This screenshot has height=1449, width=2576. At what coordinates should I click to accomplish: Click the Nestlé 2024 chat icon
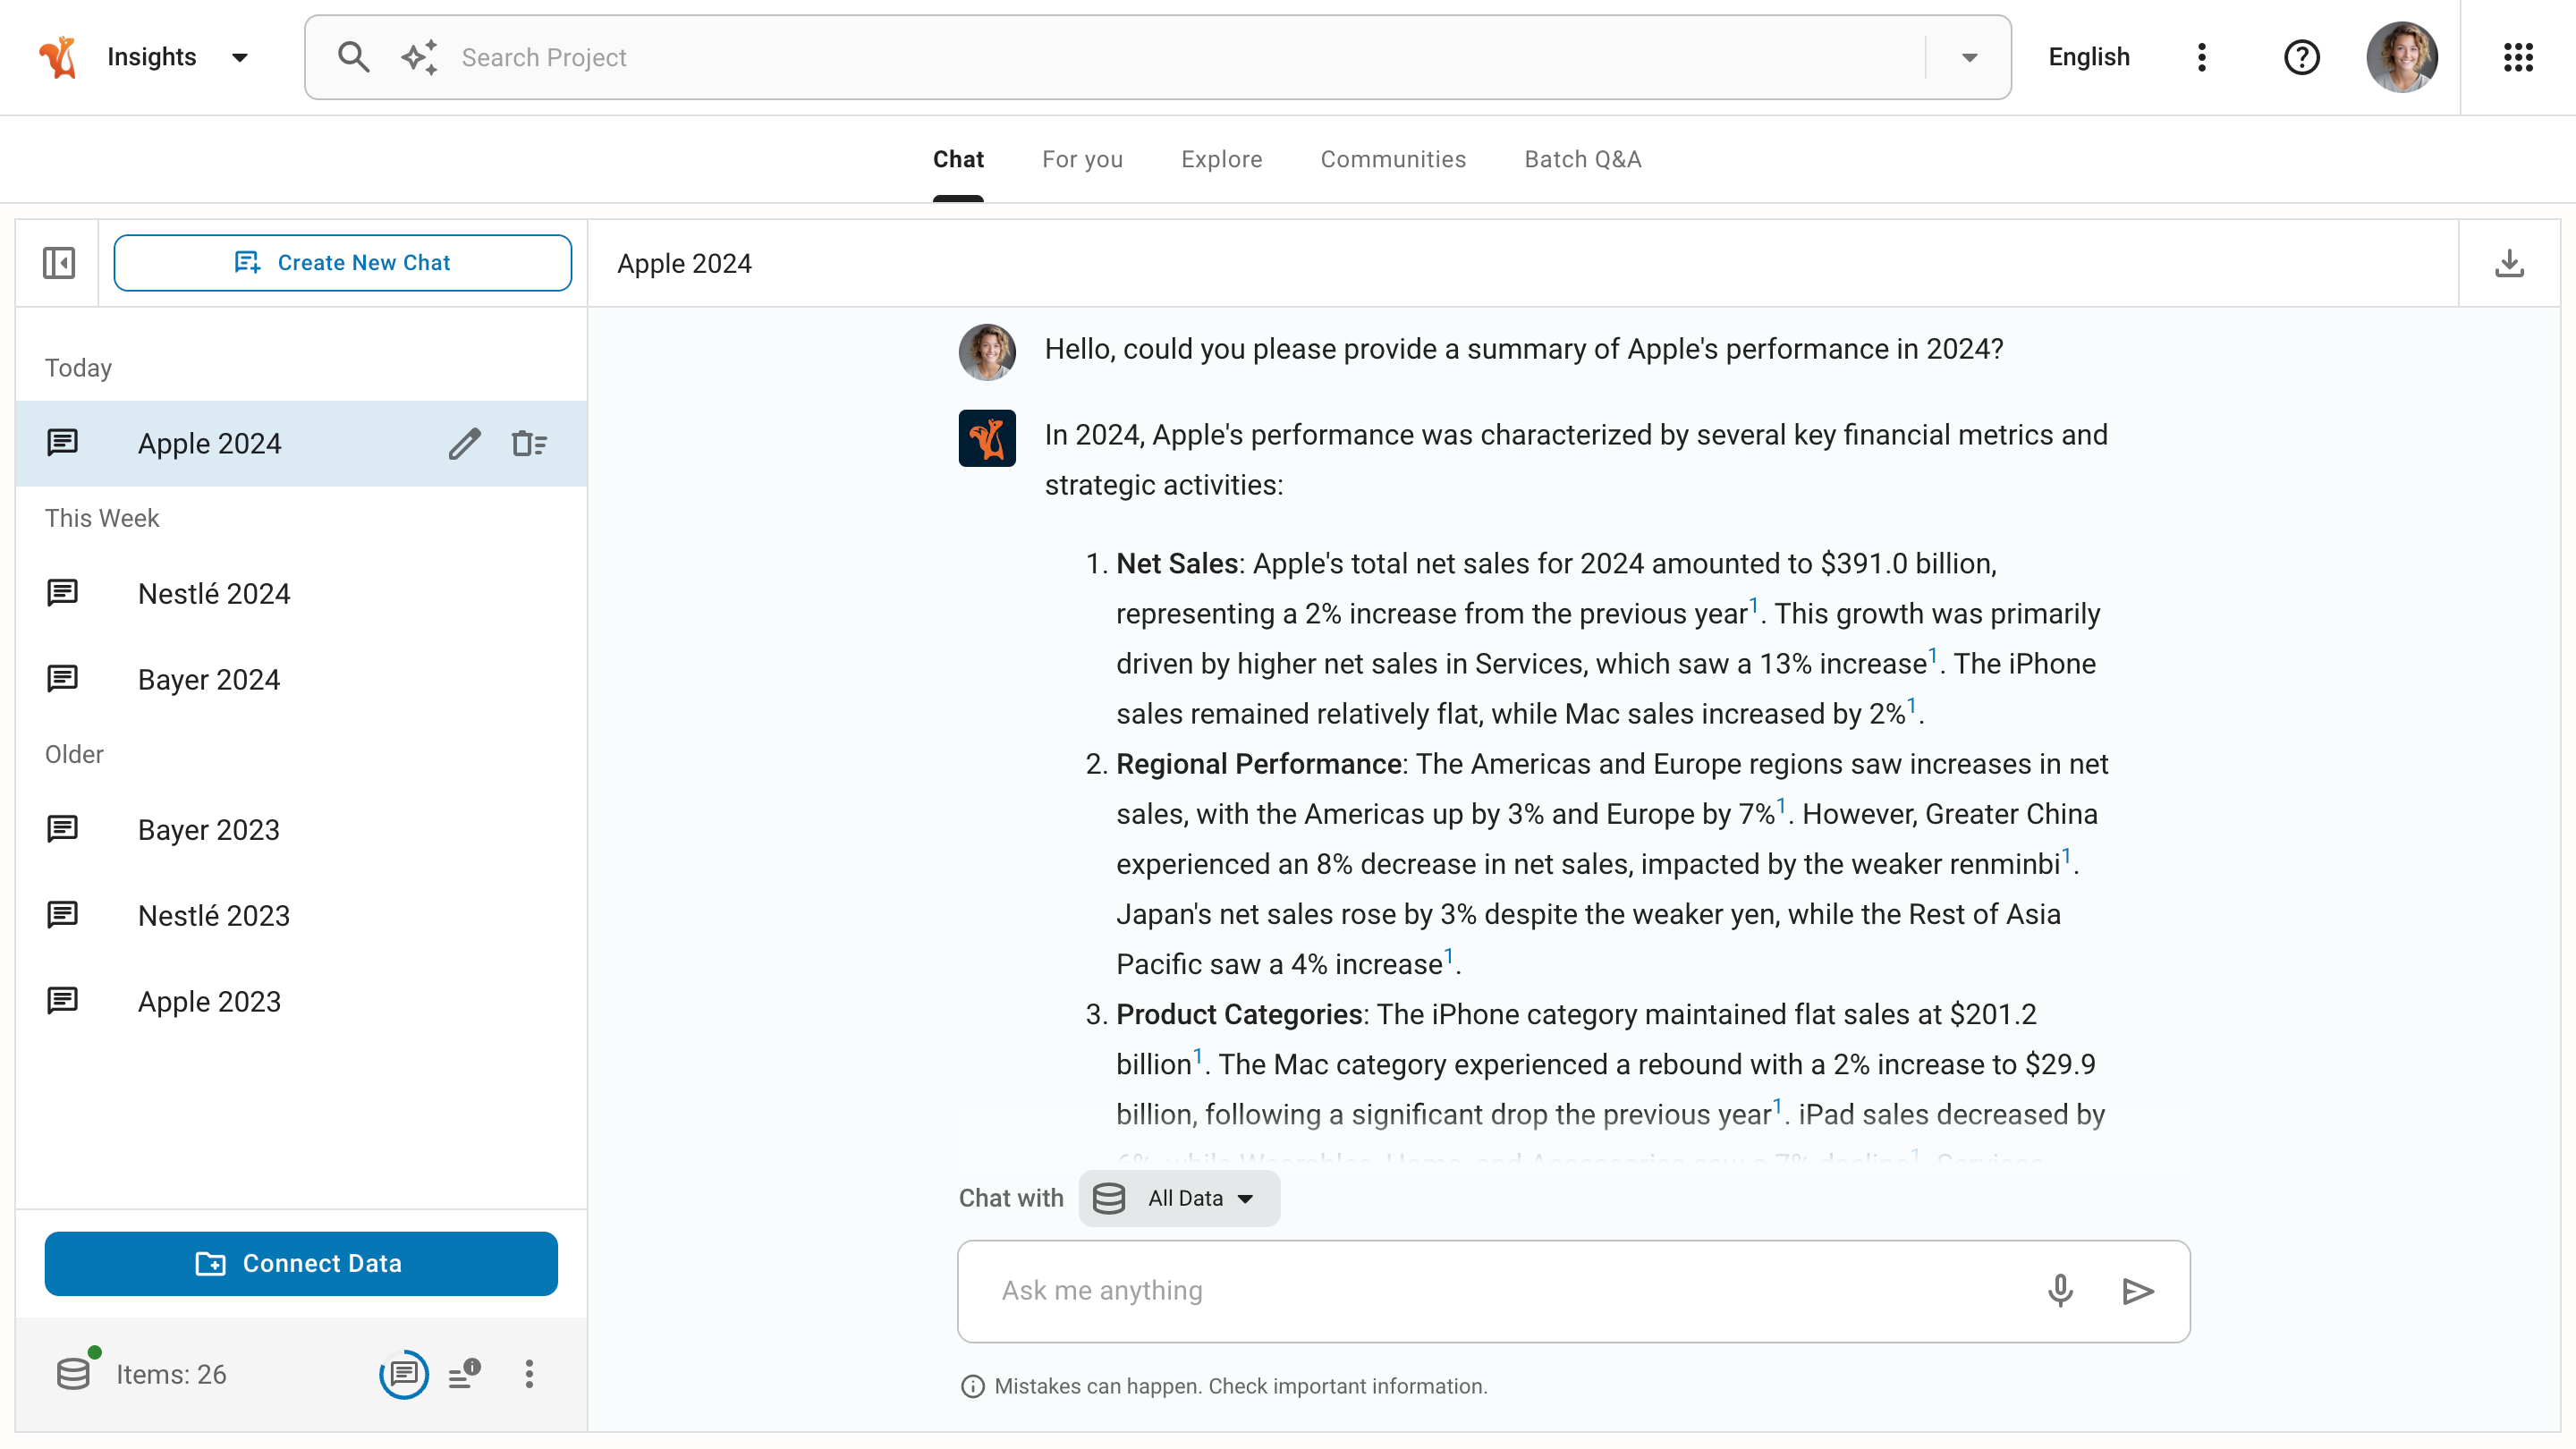pyautogui.click(x=62, y=593)
